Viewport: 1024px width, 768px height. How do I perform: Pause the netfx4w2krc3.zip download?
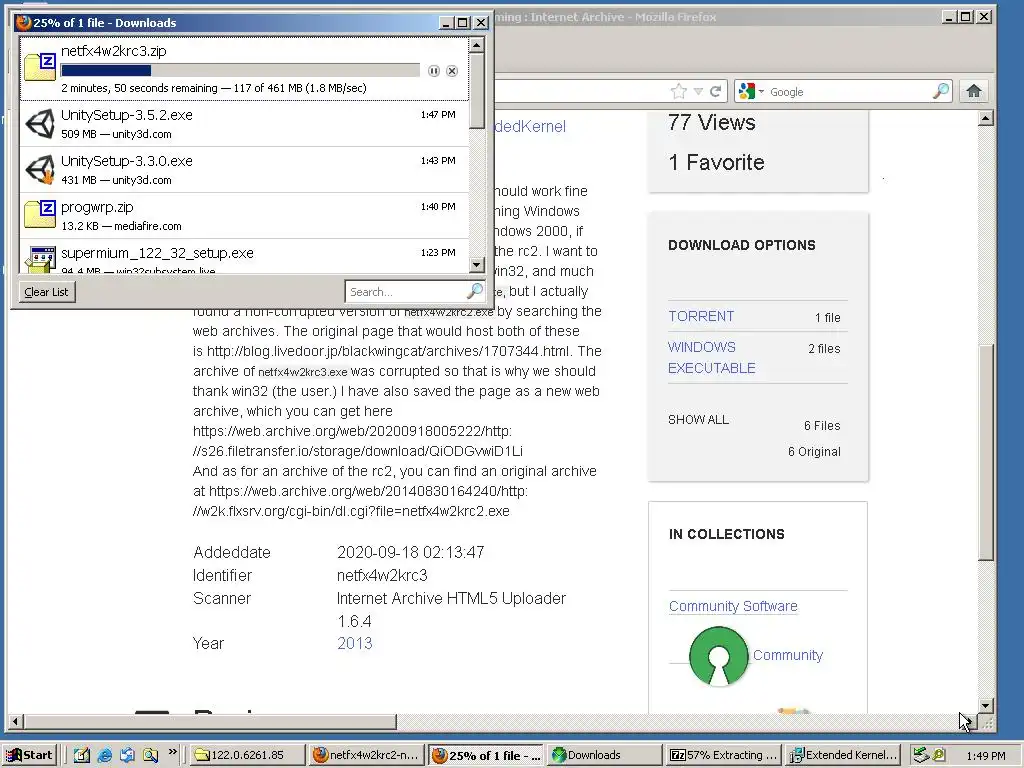[434, 71]
